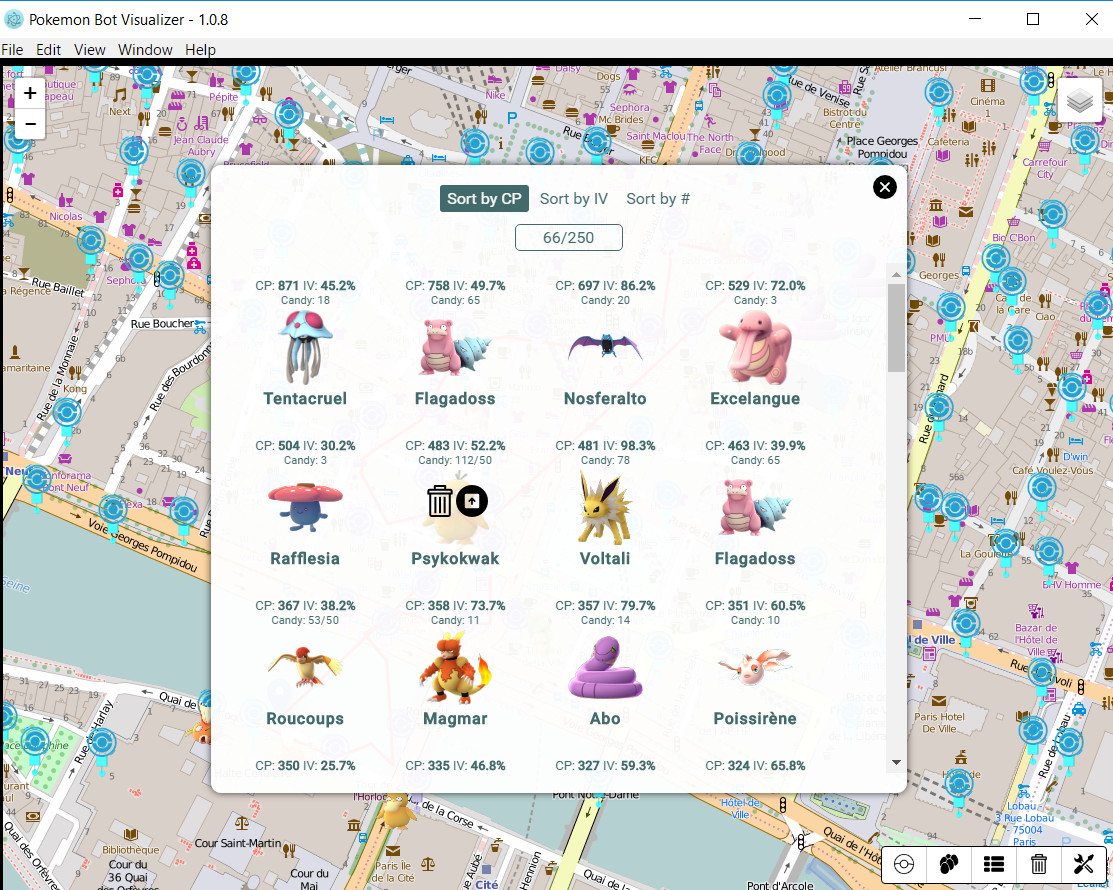Zoom in the map with plus button
1113x890 pixels.
tap(30, 93)
